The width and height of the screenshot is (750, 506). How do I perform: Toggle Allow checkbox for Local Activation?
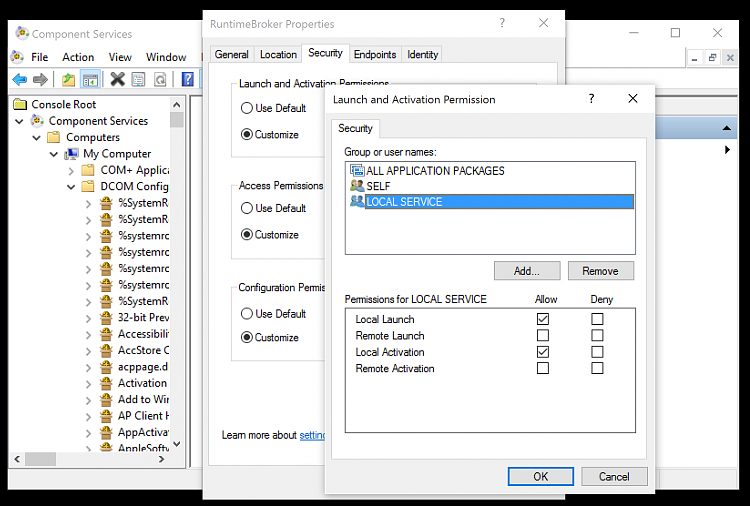click(542, 352)
